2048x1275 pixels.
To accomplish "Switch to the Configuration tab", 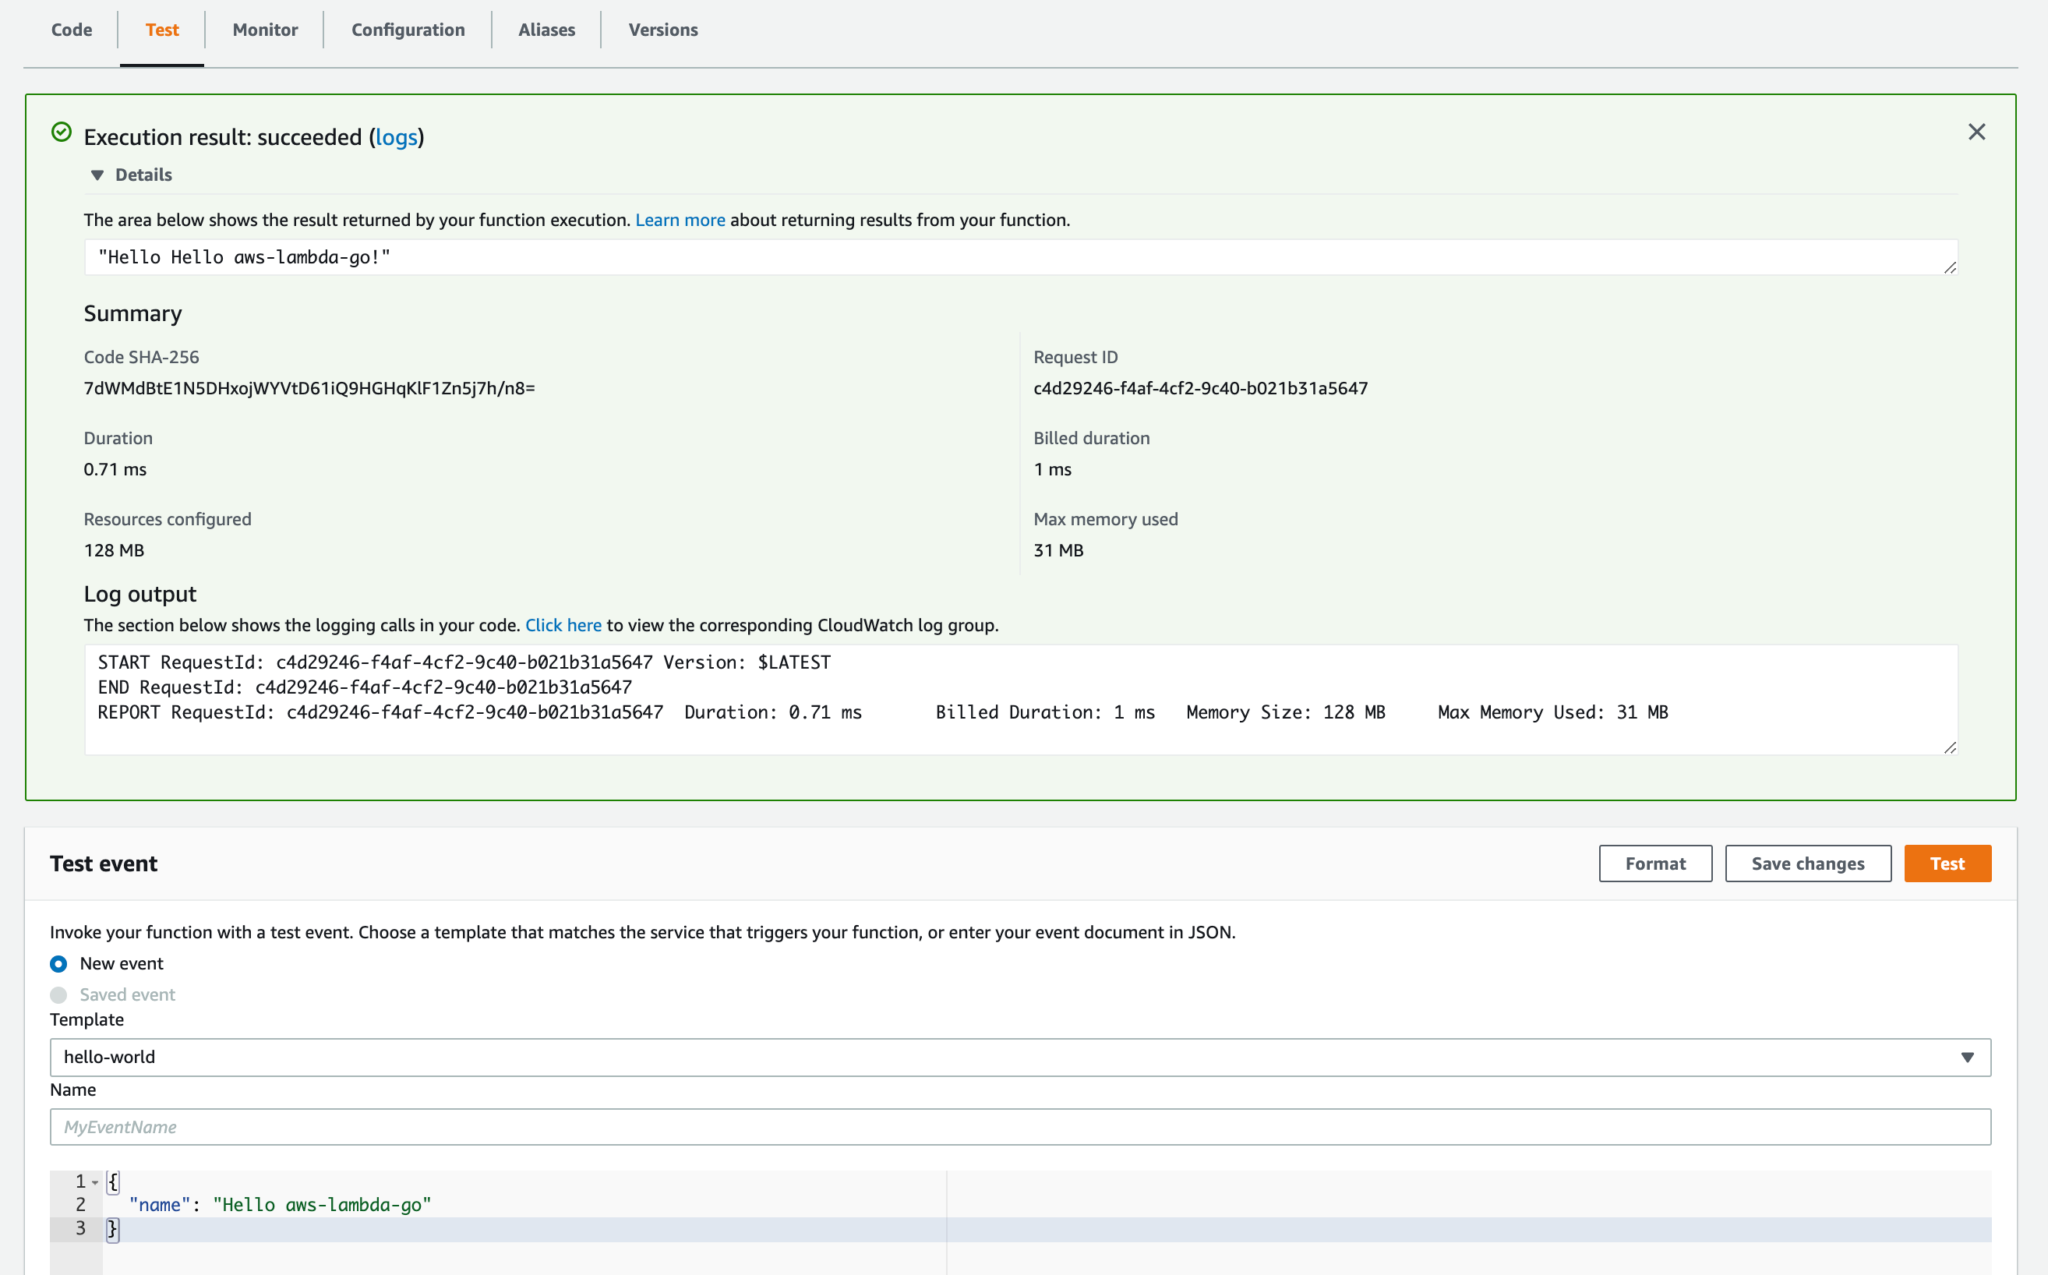I will coord(407,29).
